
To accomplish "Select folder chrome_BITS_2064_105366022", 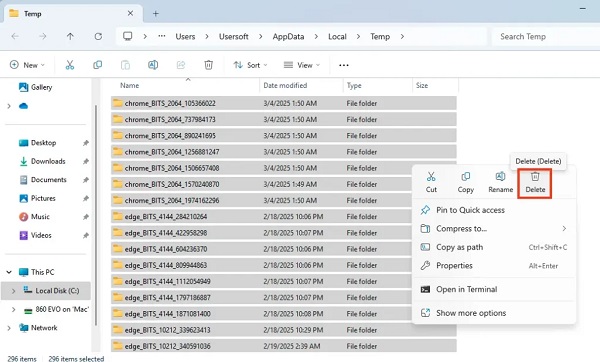I will point(284,103).
